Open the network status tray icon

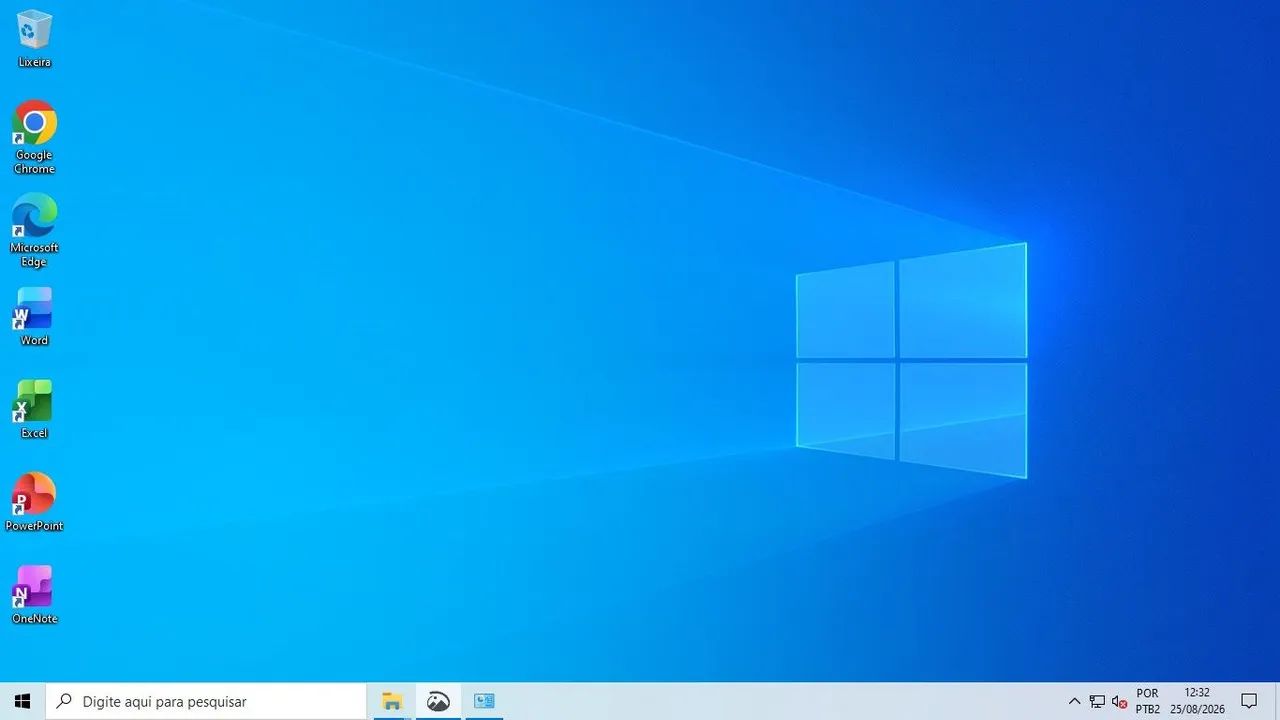(1097, 701)
